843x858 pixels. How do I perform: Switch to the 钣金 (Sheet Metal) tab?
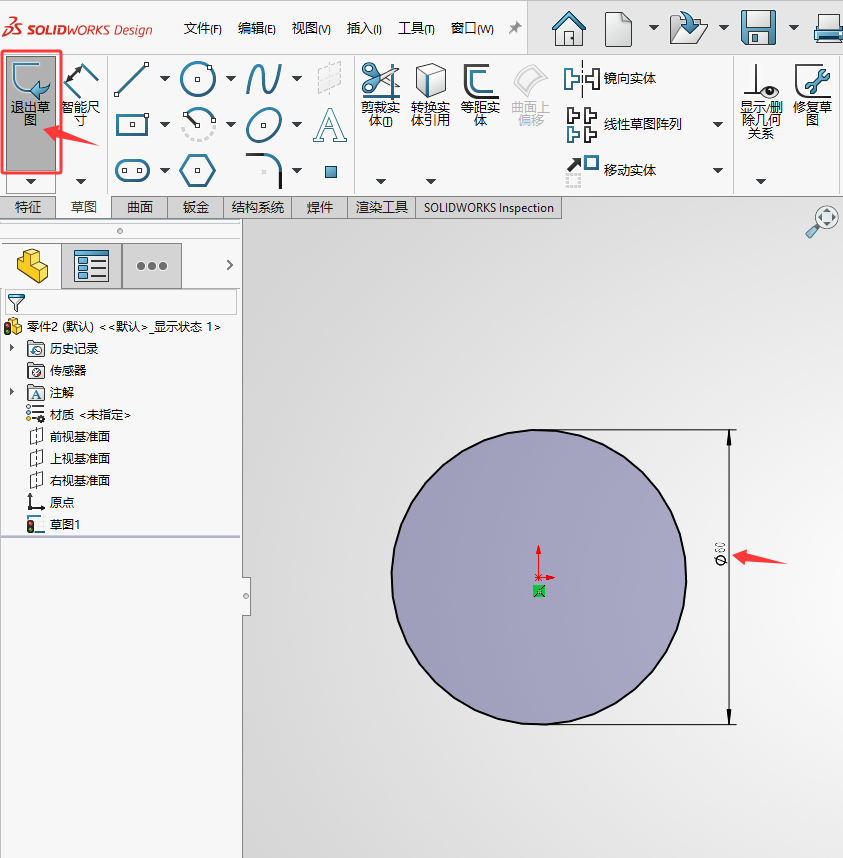[196, 207]
